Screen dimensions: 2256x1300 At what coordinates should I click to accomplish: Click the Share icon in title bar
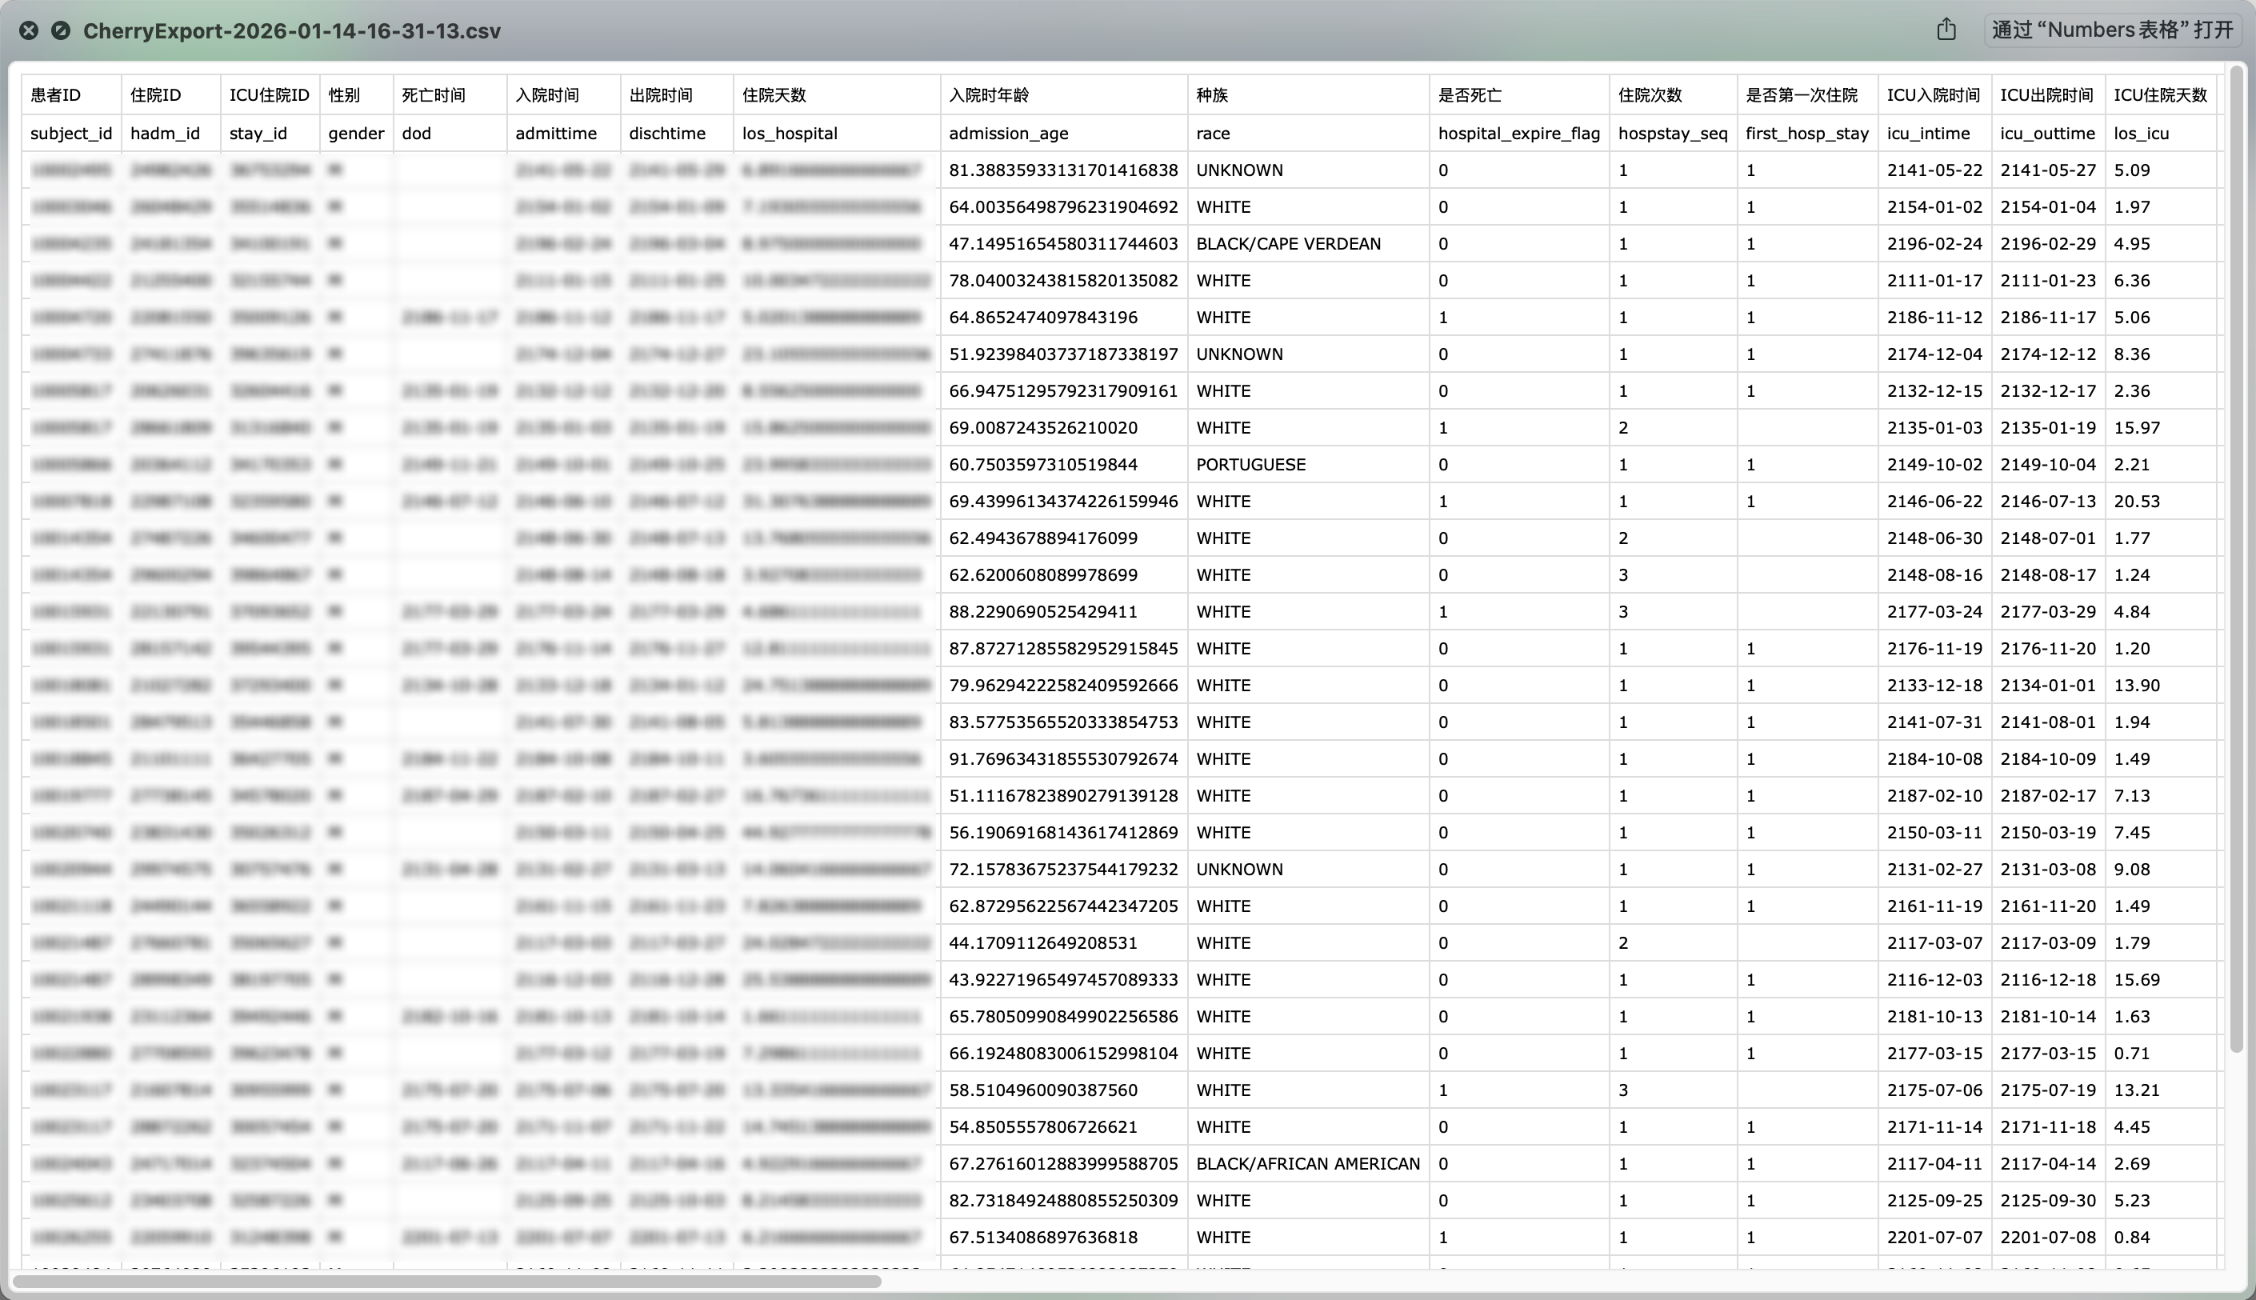tap(1946, 30)
